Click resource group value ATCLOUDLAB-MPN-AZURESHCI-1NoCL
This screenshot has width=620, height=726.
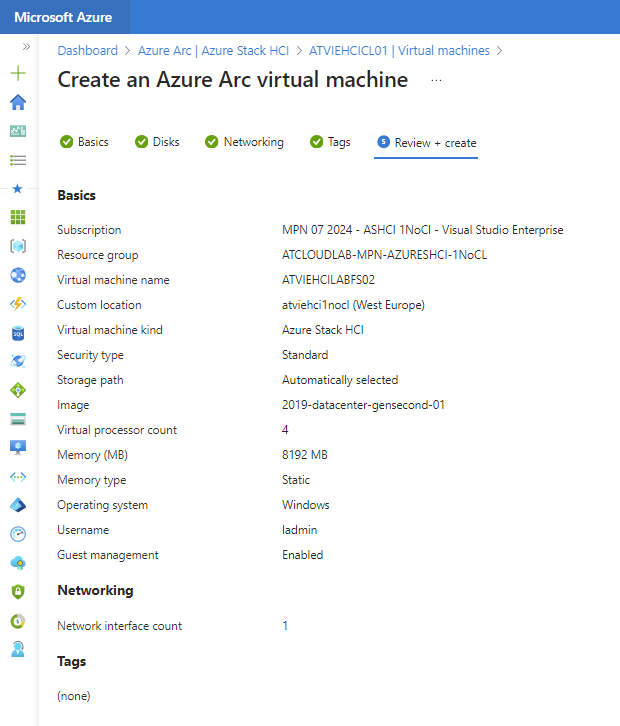tap(384, 255)
